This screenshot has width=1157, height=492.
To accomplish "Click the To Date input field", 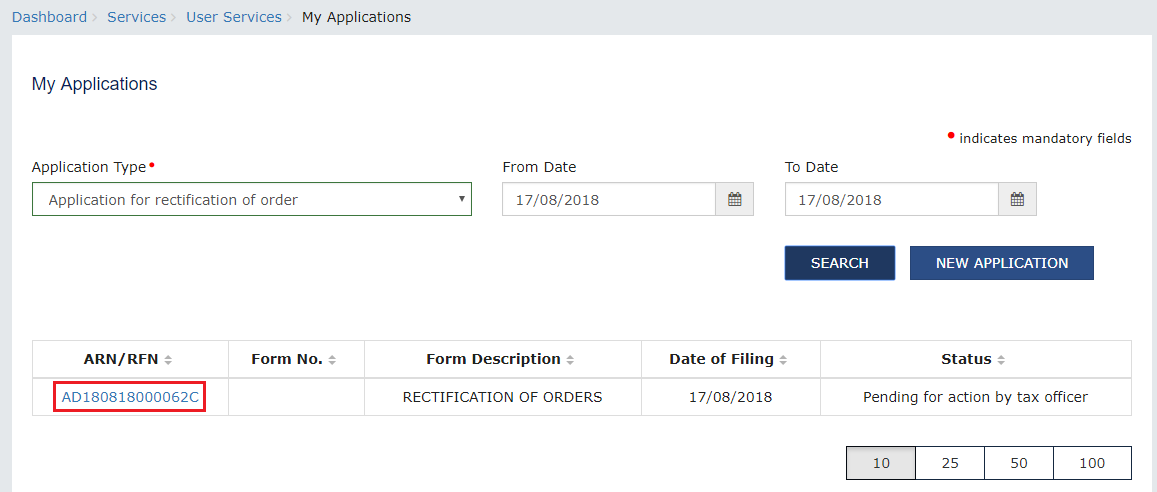I will [891, 200].
